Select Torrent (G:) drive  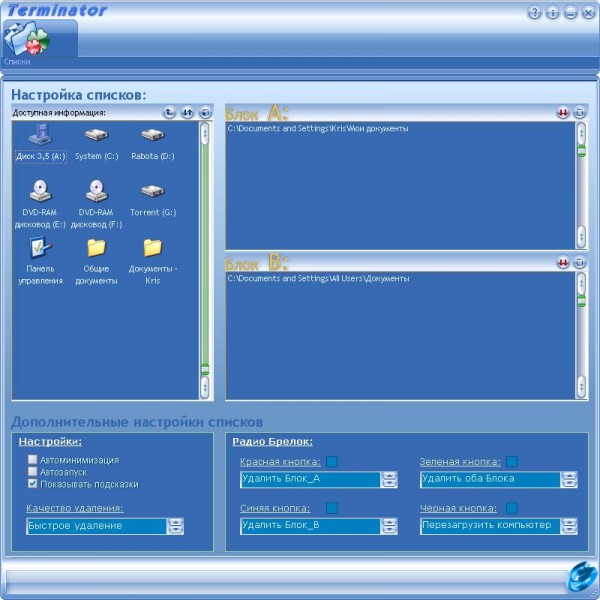153,200
